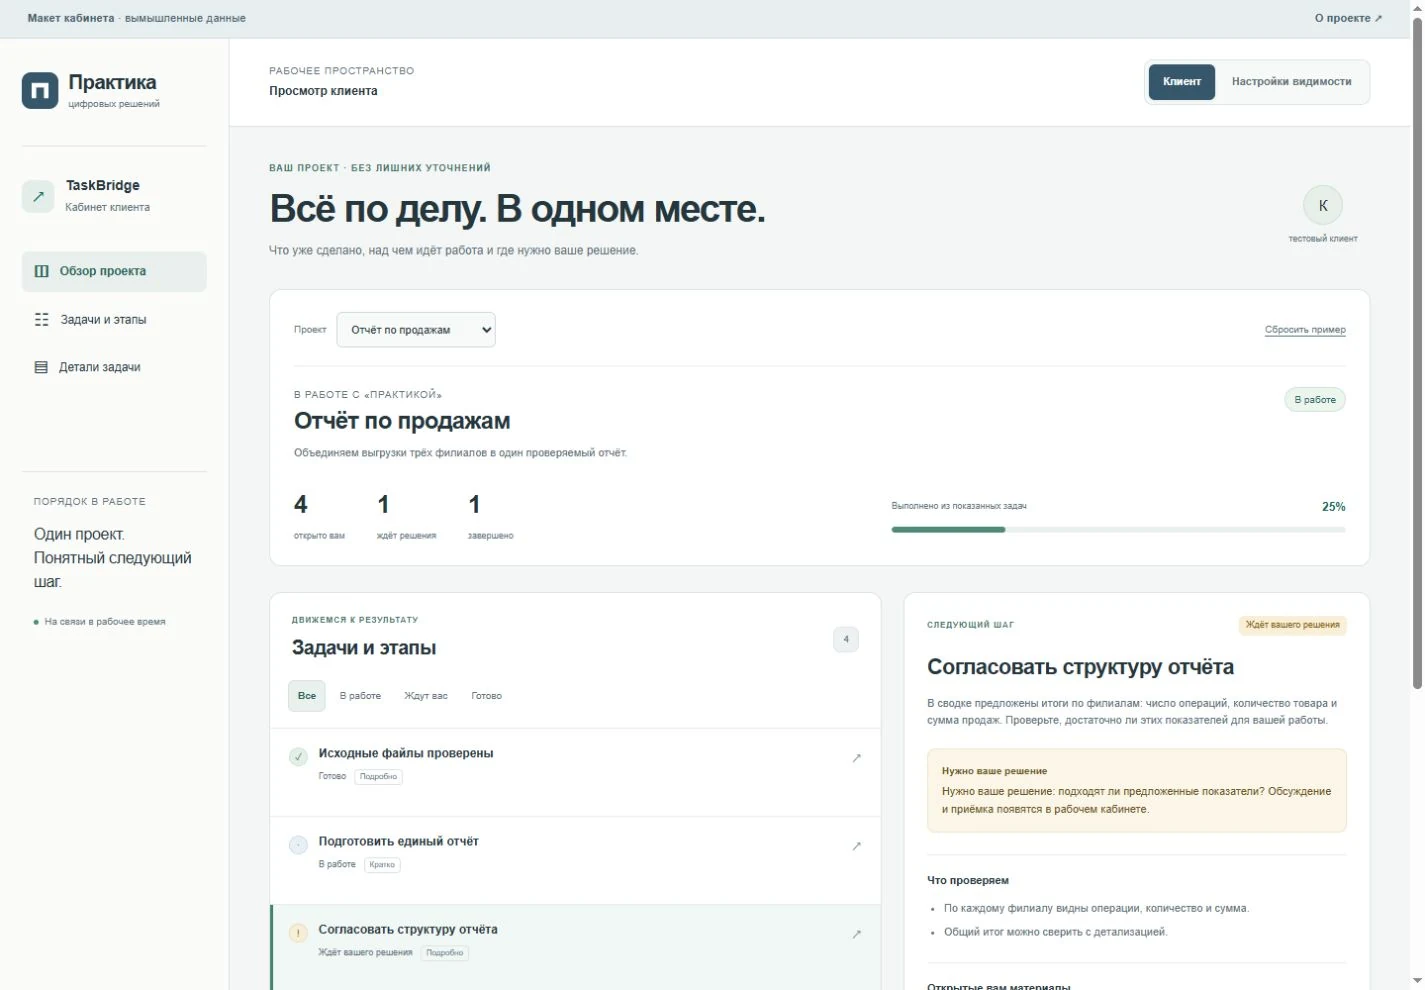The width and height of the screenshot is (1425, 990).
Task: Open the client avatar labeled К
Action: (1322, 205)
